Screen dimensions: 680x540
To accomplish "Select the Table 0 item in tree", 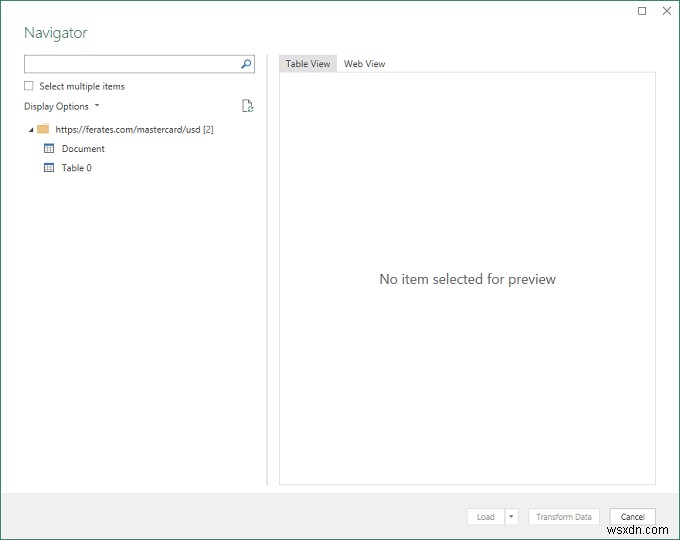I will click(76, 168).
